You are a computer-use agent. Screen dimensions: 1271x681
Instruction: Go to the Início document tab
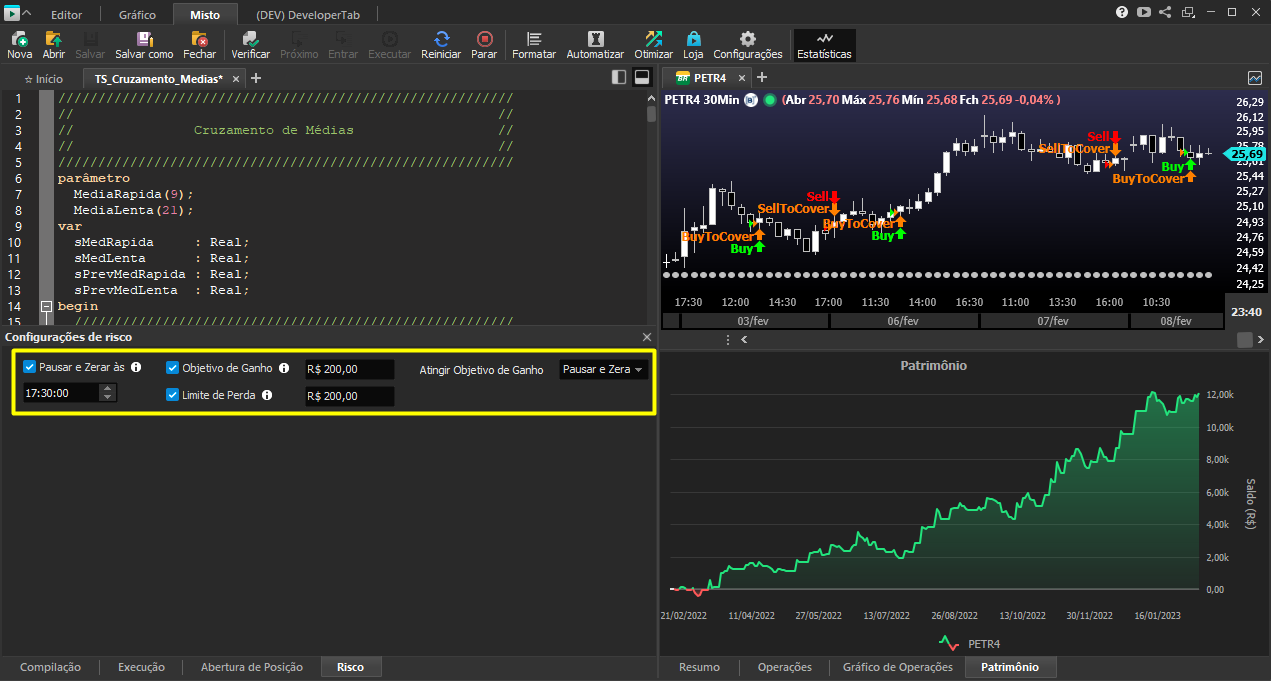44,78
